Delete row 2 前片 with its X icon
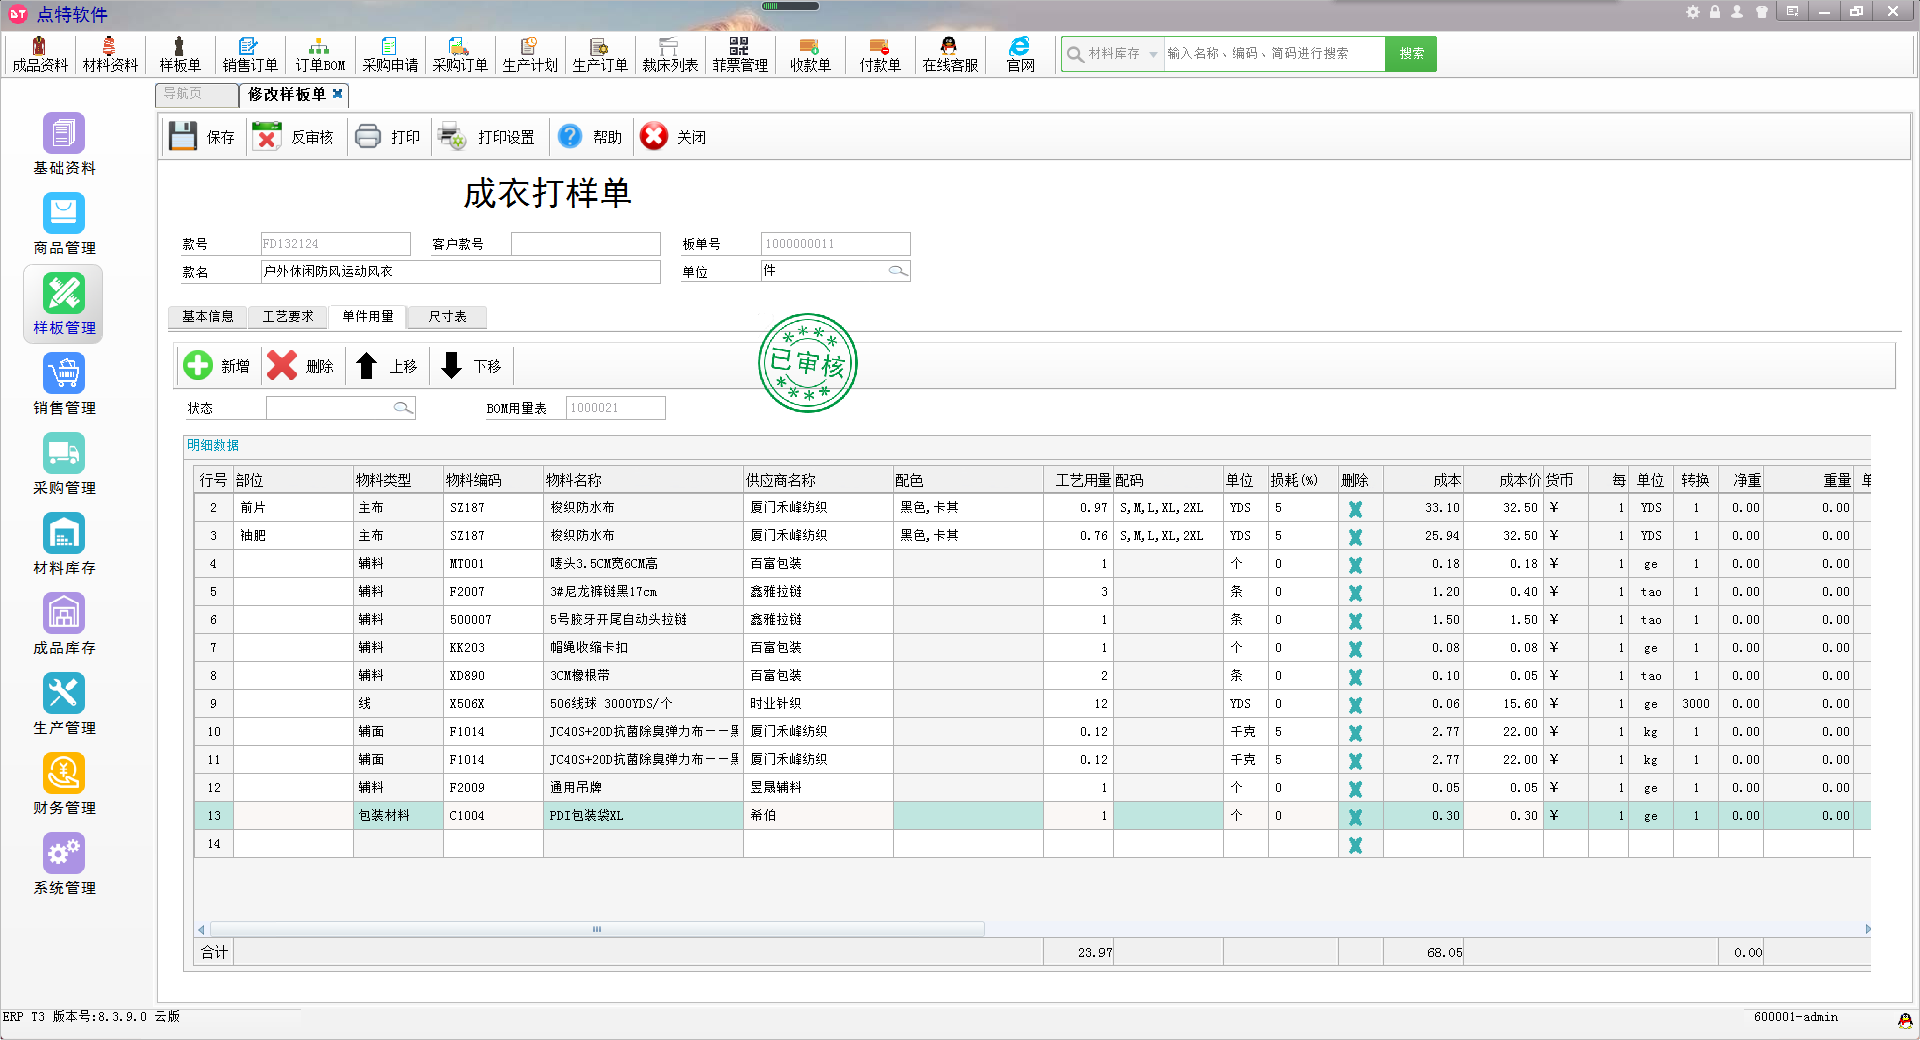 click(1355, 508)
